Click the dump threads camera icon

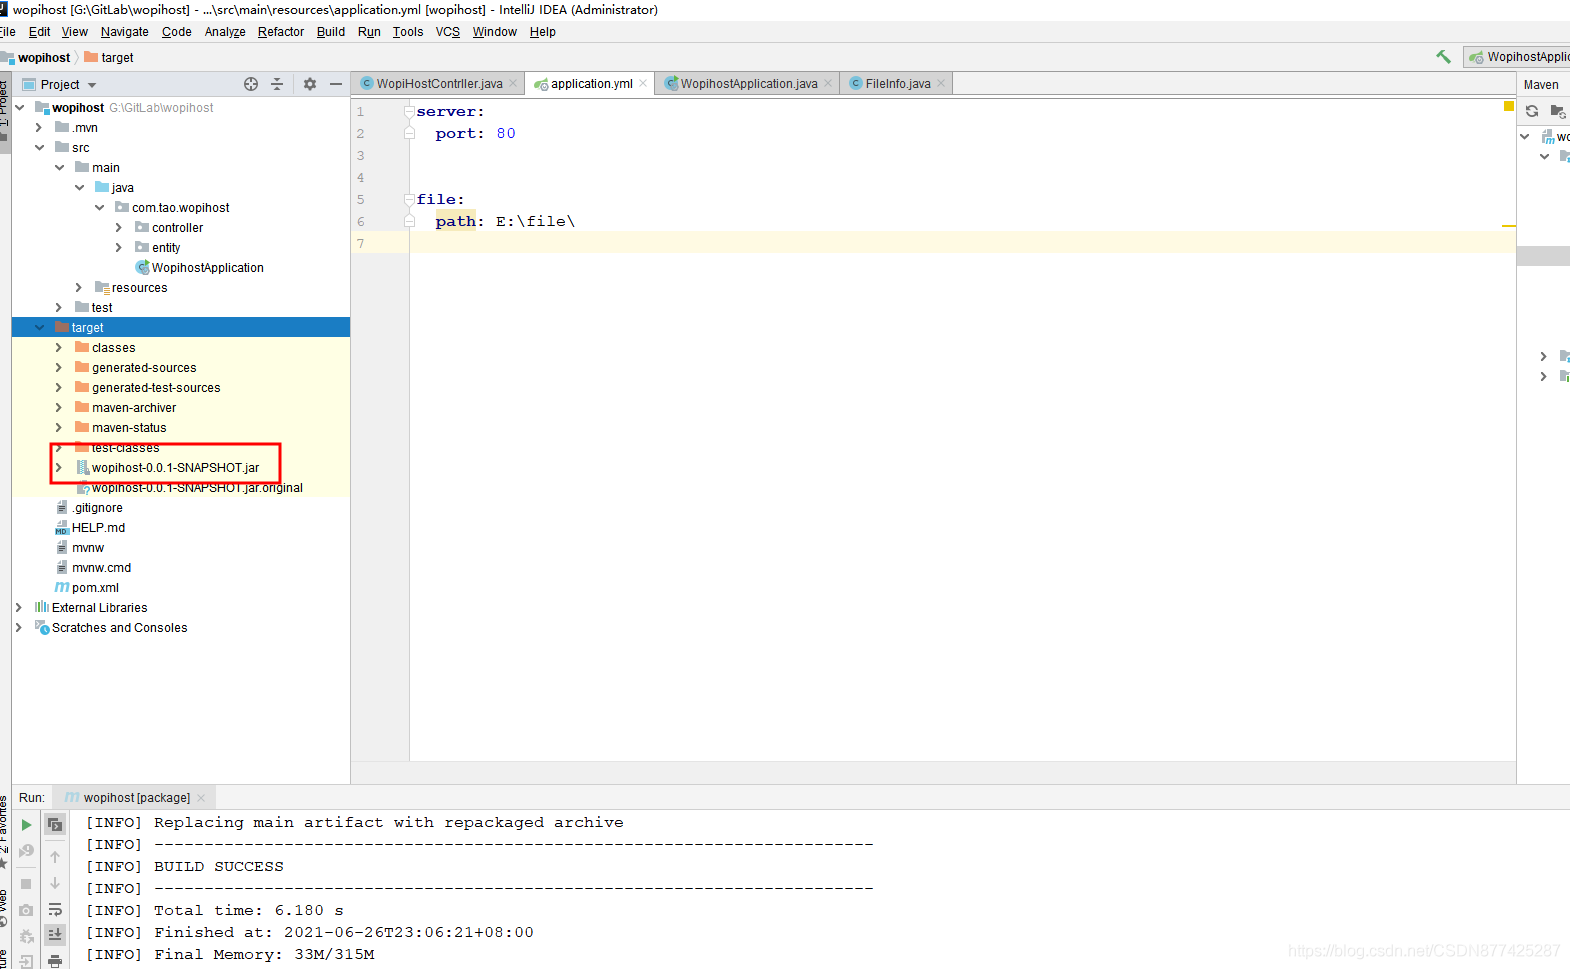coord(26,910)
